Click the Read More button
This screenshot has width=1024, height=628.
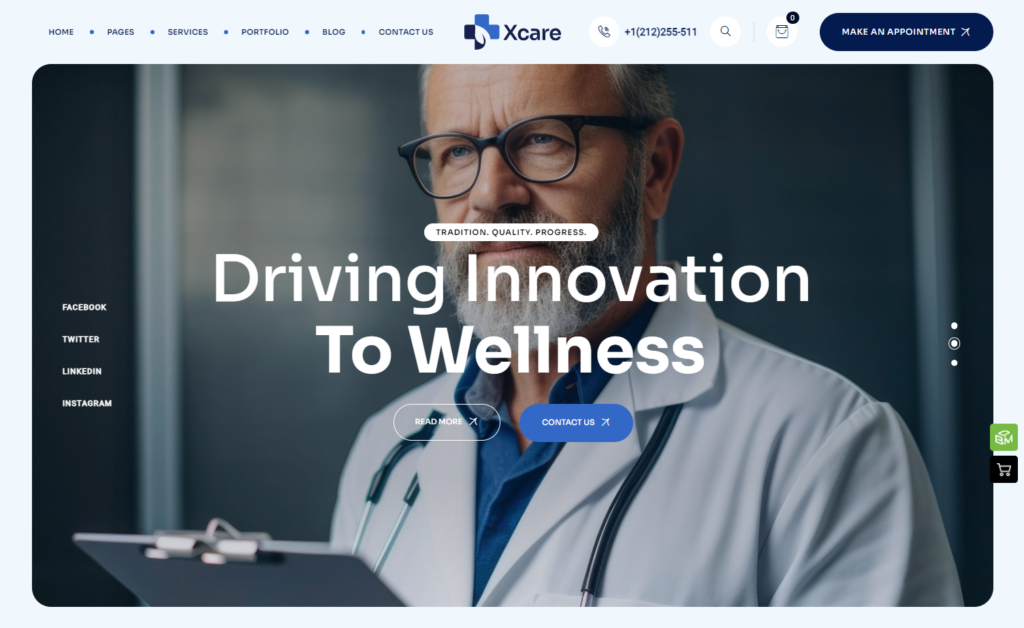point(447,422)
